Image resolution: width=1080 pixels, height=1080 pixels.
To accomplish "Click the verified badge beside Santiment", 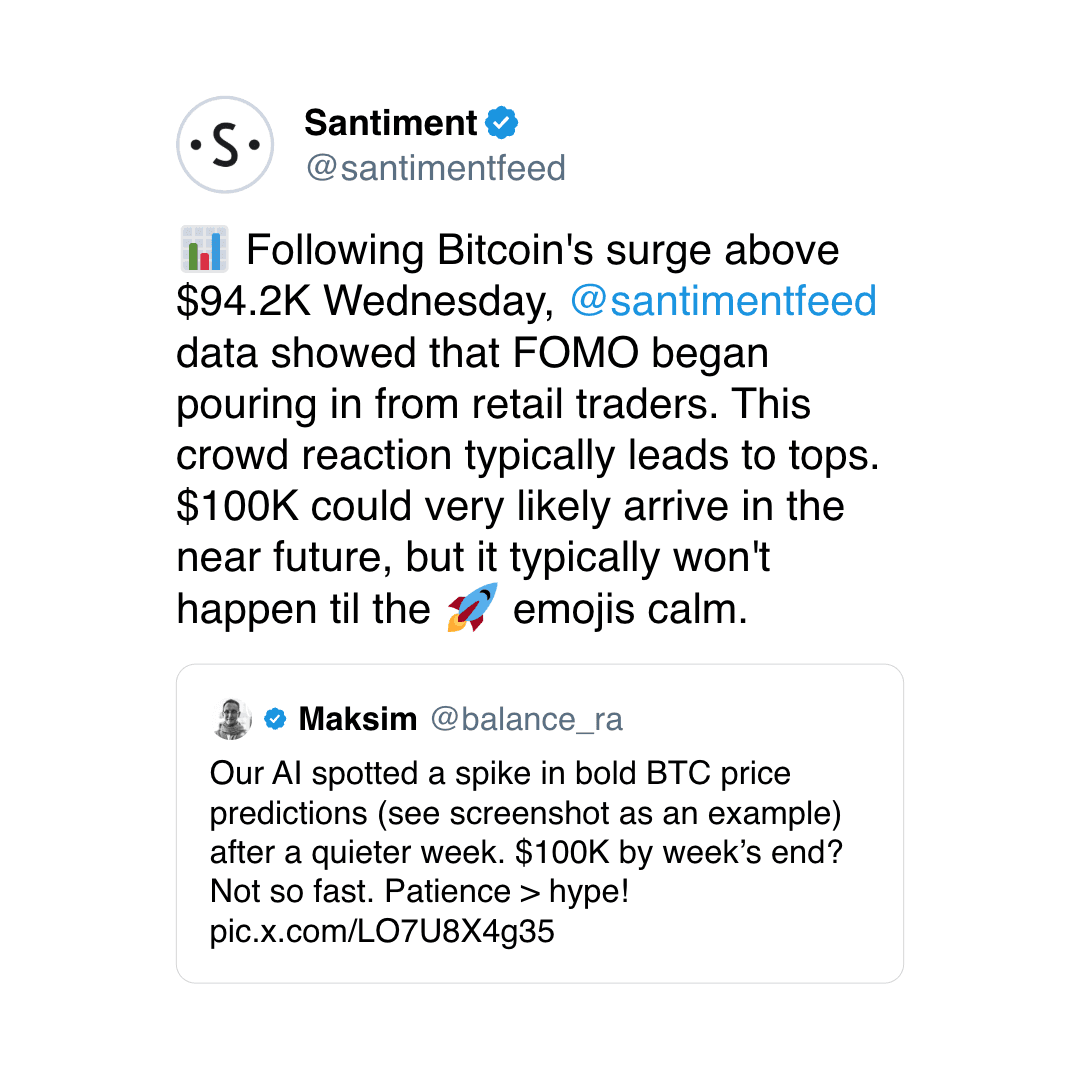I will click(x=501, y=123).
